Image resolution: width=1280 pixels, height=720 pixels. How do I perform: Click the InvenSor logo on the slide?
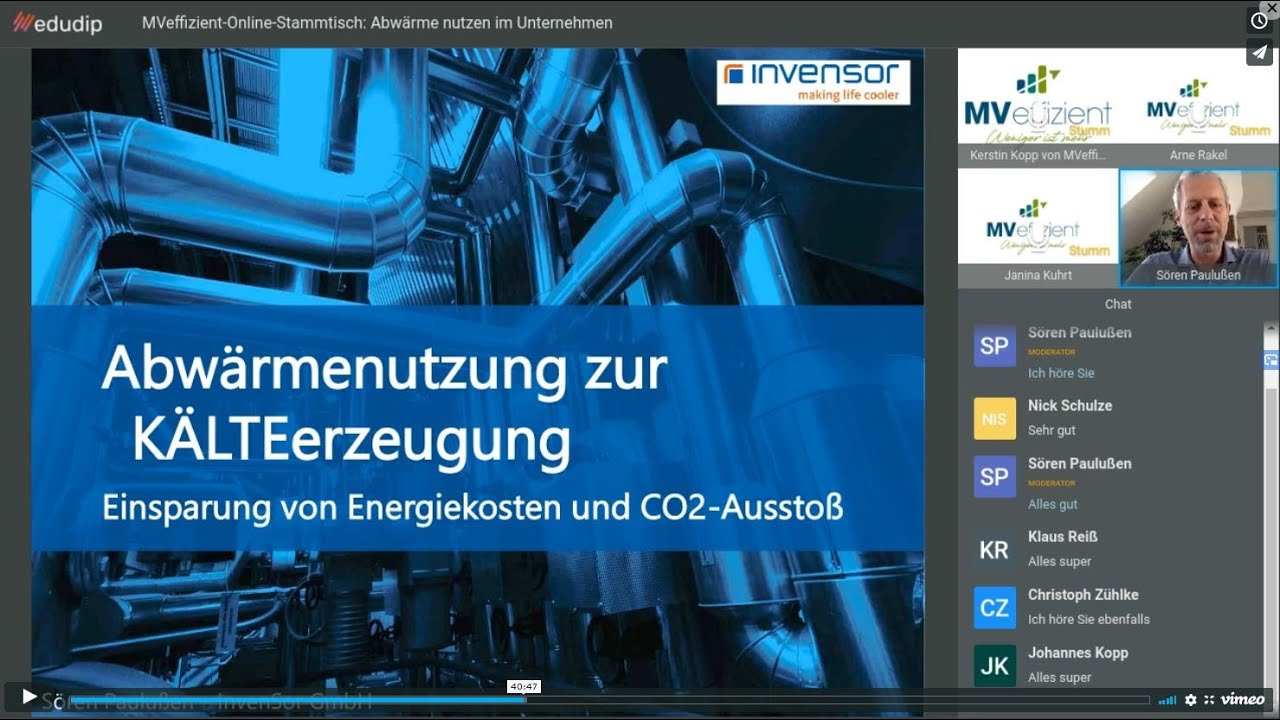point(813,82)
